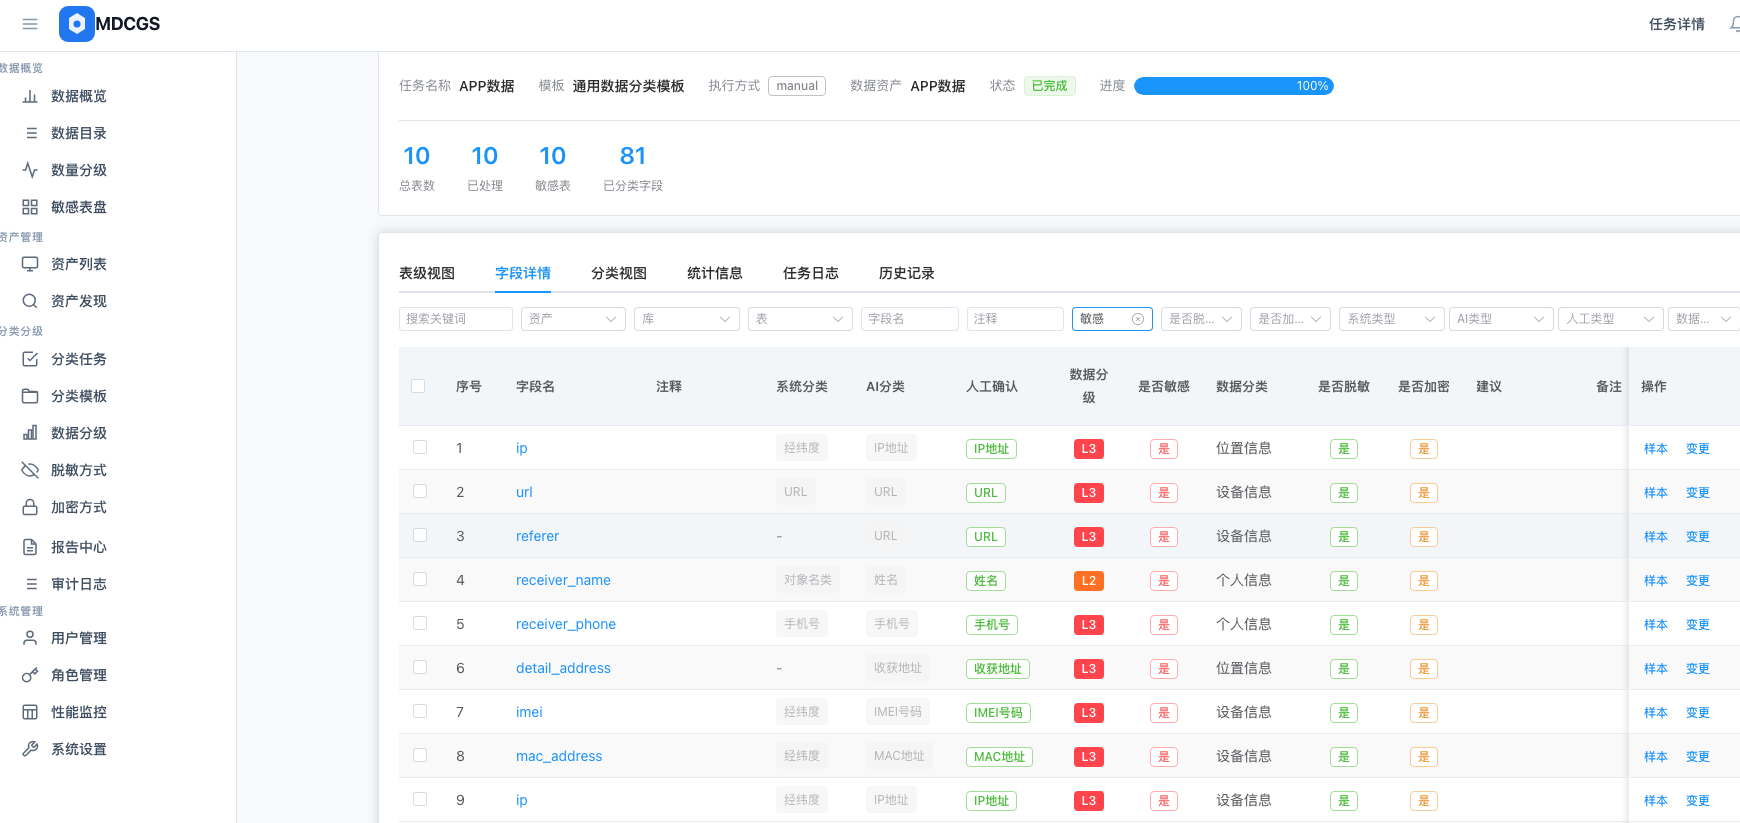Open 资产列表 monitor icon

[x=30, y=264]
